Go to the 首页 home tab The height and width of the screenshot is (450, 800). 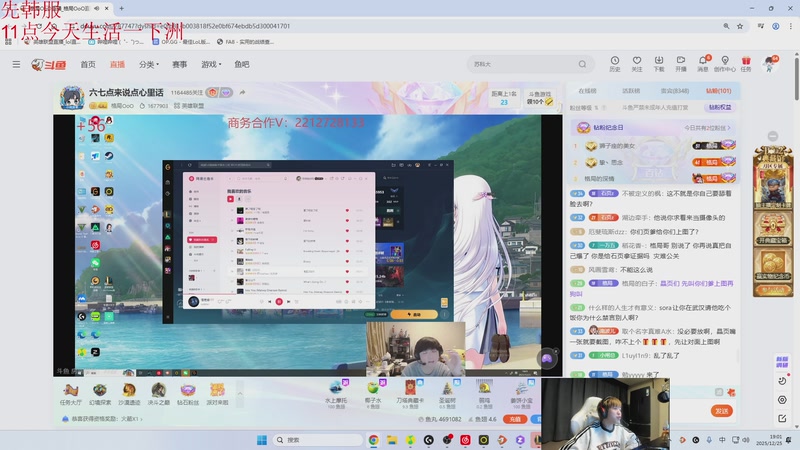[88, 64]
